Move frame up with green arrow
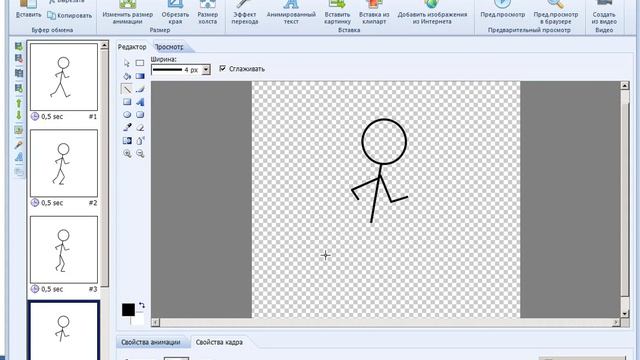The height and width of the screenshot is (360, 640). pyautogui.click(x=18, y=103)
